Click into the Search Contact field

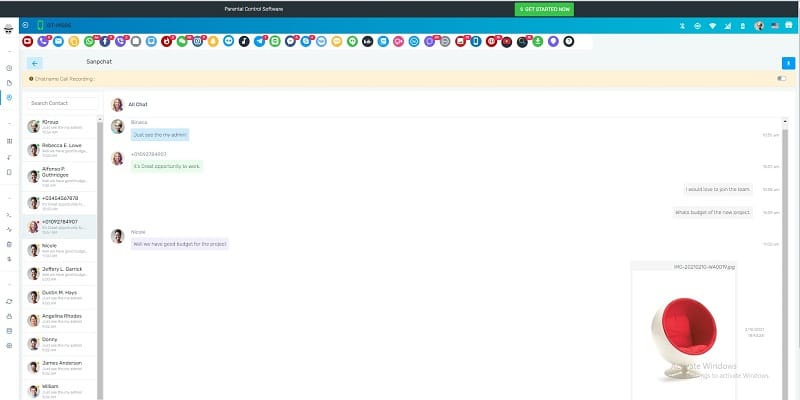[x=62, y=103]
